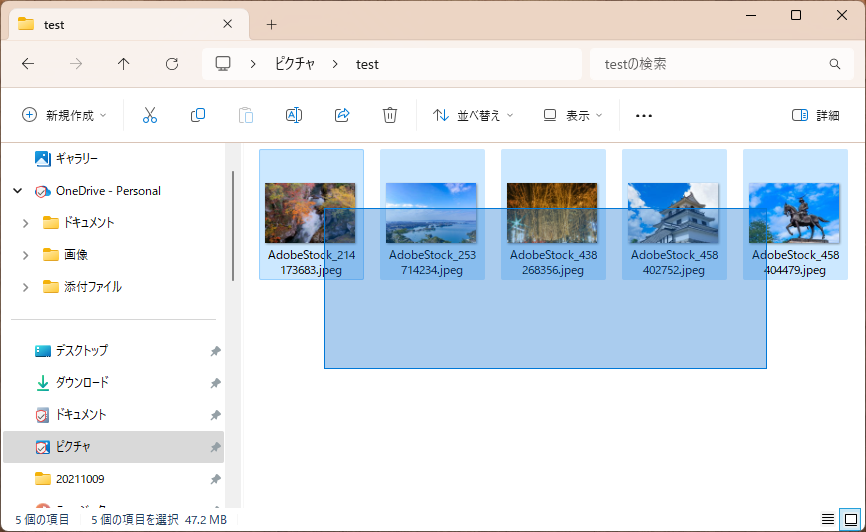The height and width of the screenshot is (532, 866).
Task: Click the Share icon in toolbar
Action: pos(342,115)
